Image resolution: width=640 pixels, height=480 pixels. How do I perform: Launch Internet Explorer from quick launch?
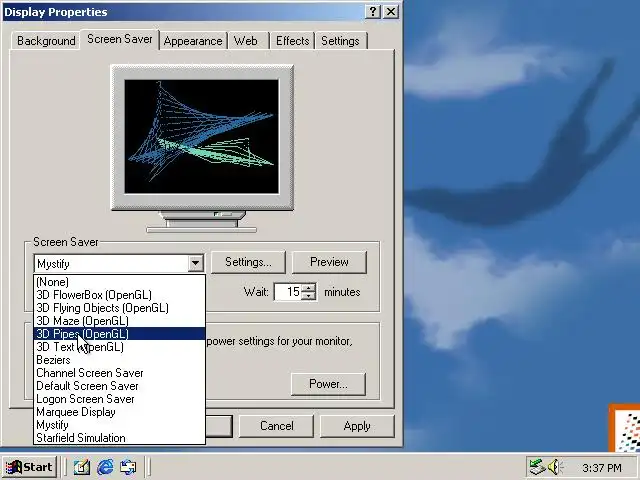(105, 467)
